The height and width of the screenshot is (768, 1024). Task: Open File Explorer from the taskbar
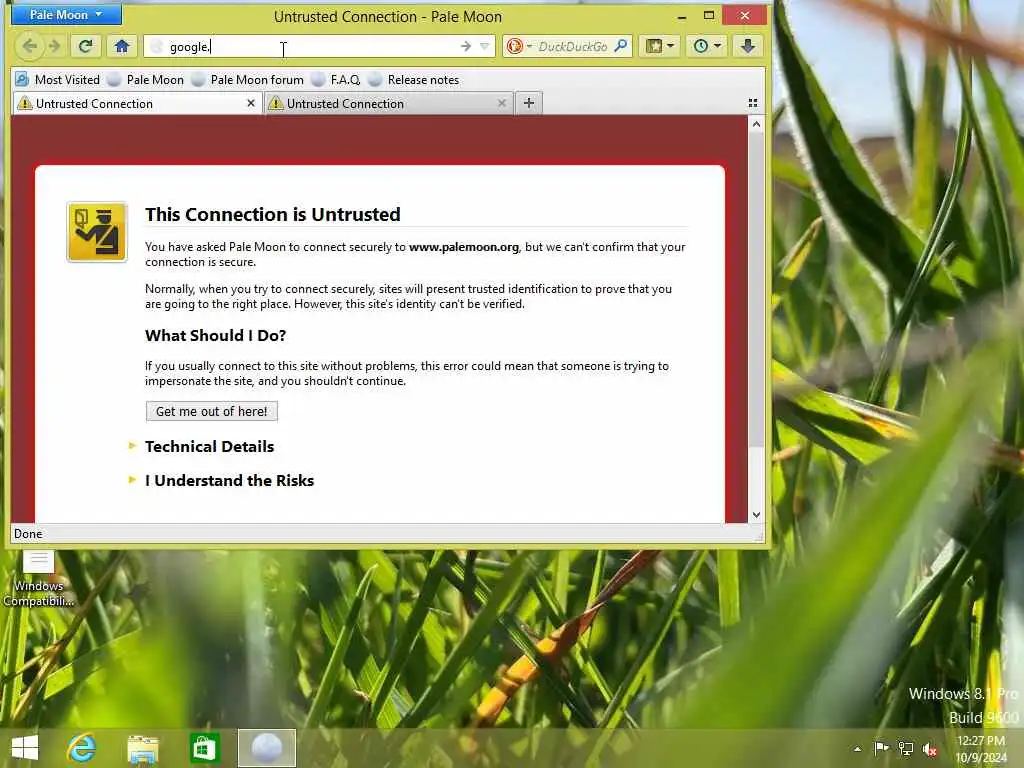pos(142,748)
